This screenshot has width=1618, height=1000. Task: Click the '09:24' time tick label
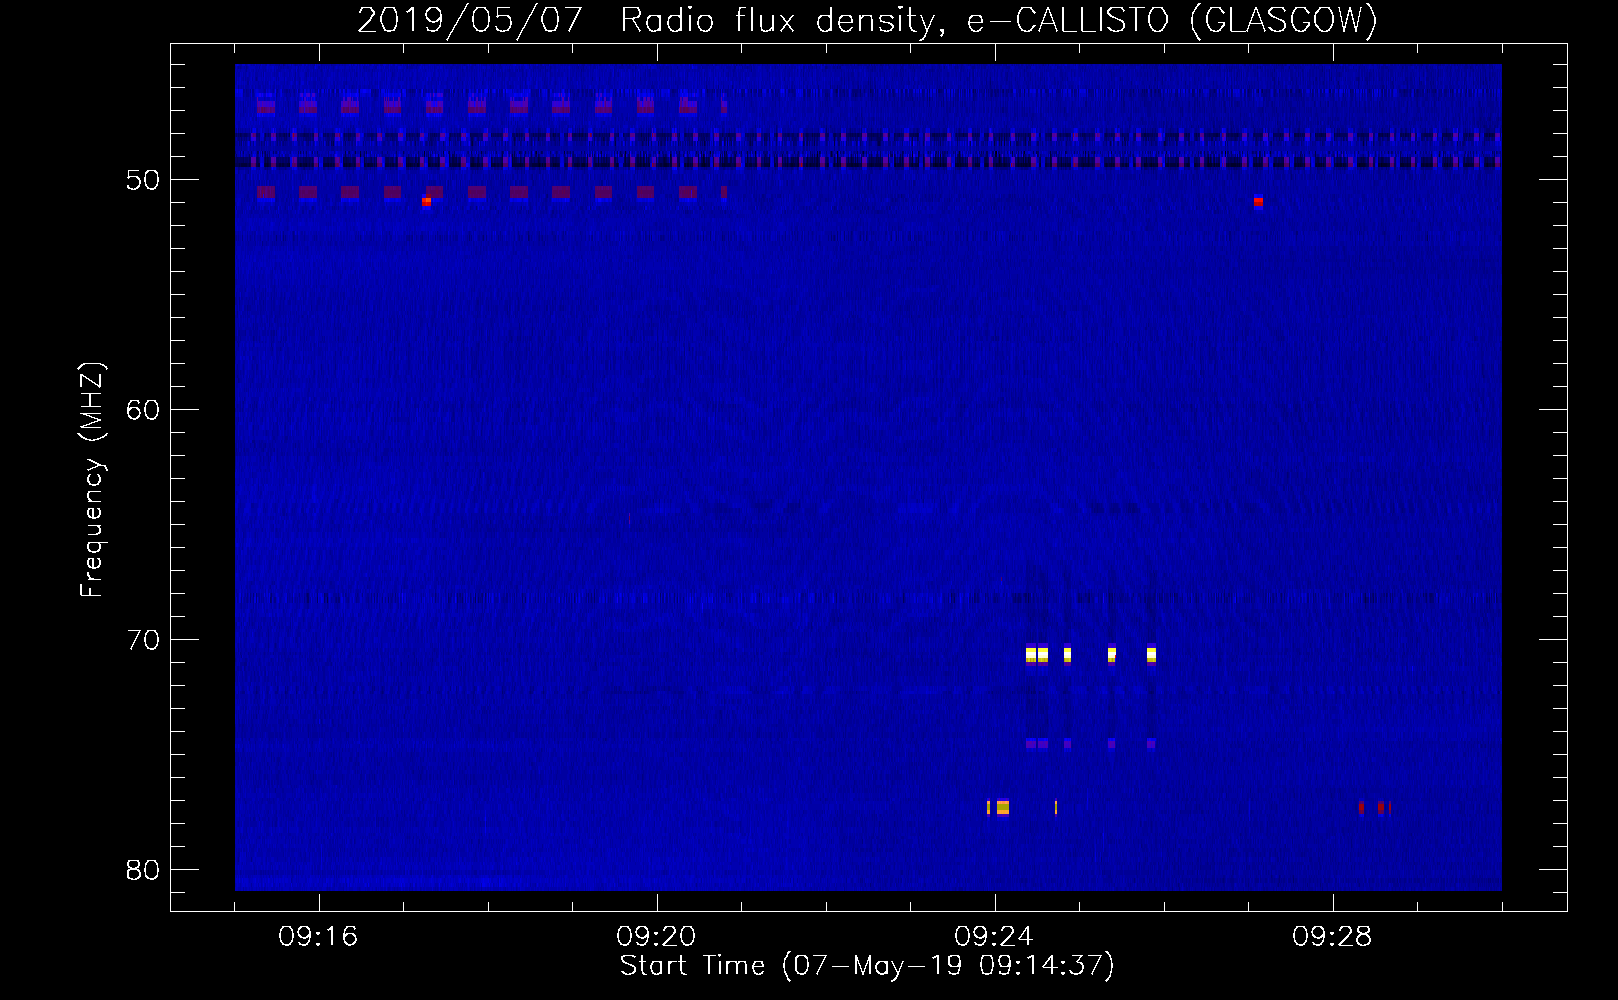click(994, 936)
